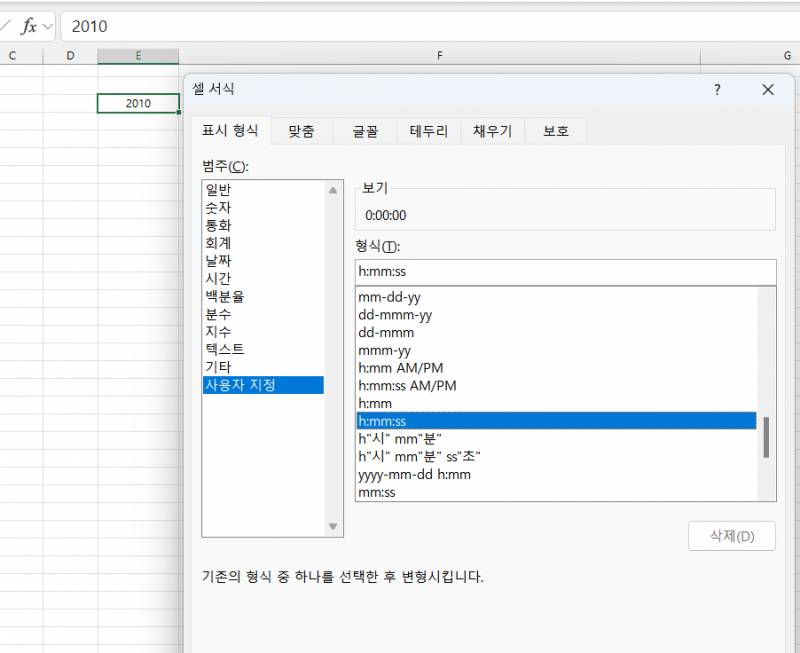Choose h"시" mm"분" format

tap(556, 439)
